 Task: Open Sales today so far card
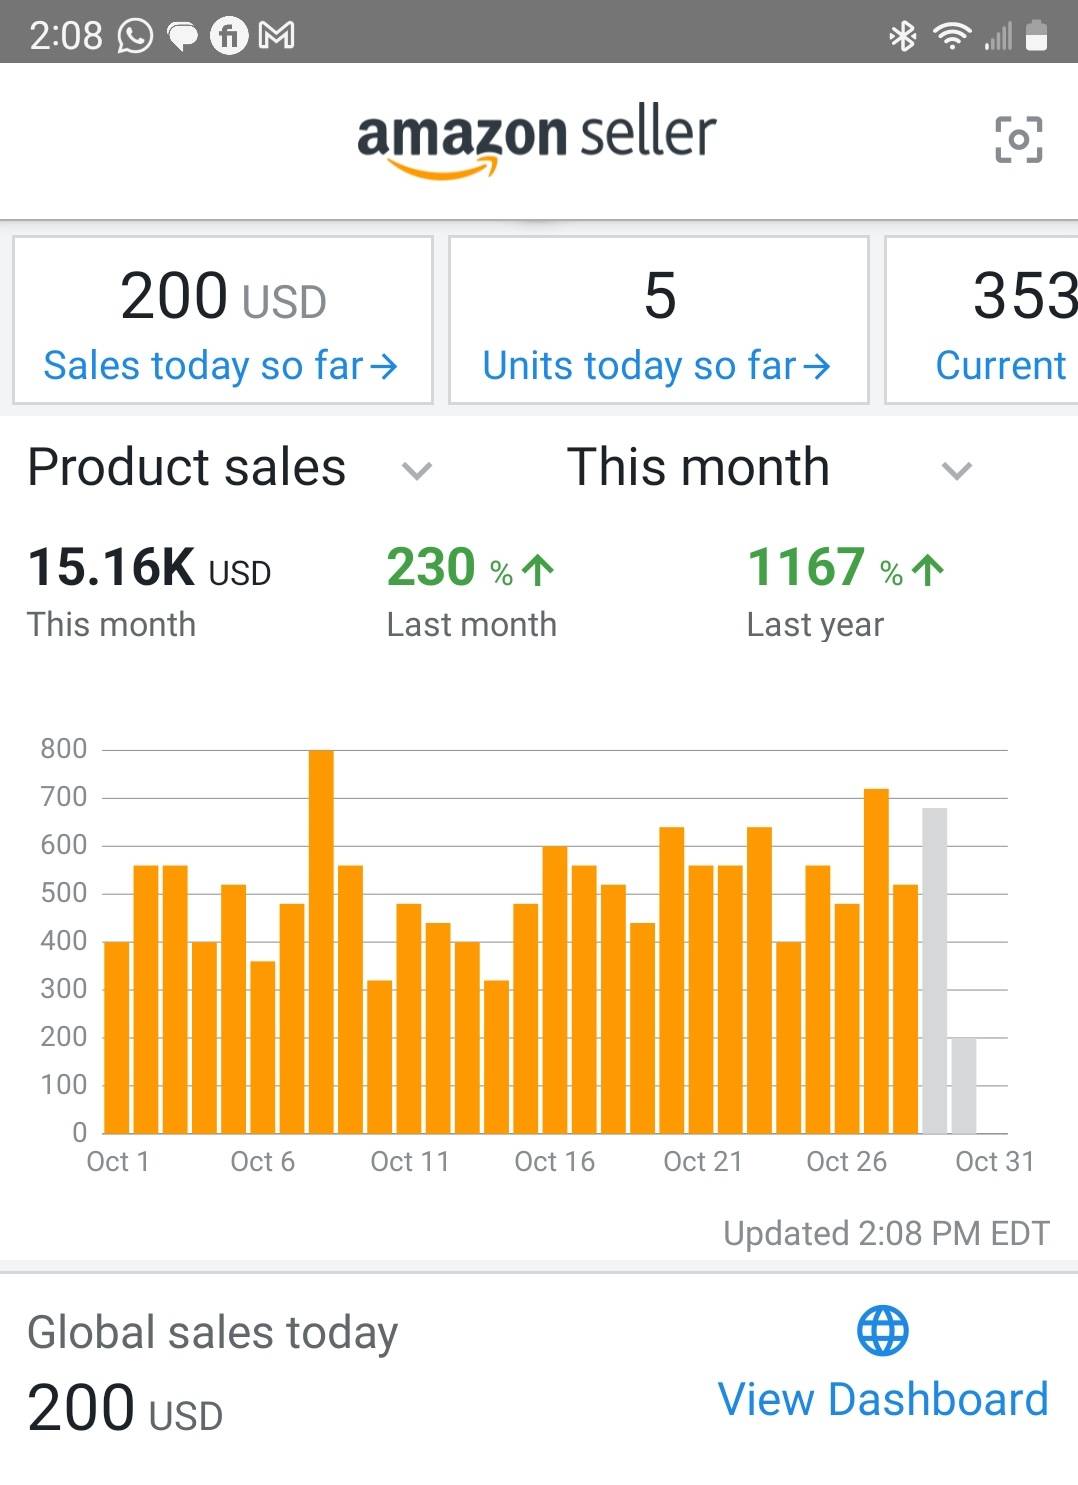click(x=222, y=320)
